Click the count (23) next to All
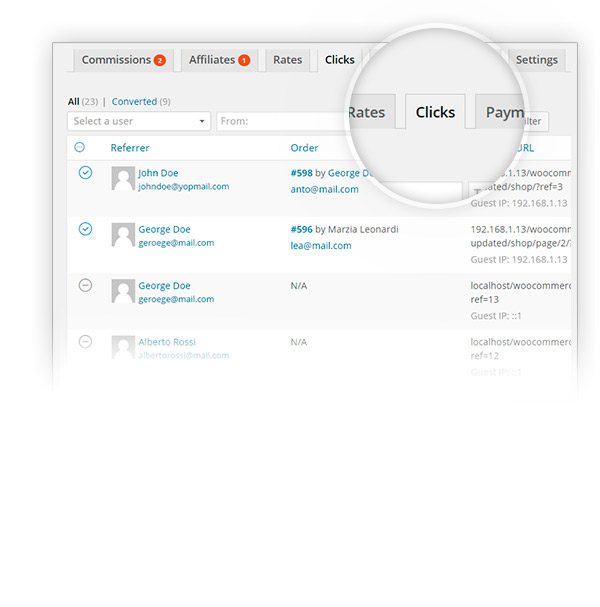600x607 pixels. [90, 101]
